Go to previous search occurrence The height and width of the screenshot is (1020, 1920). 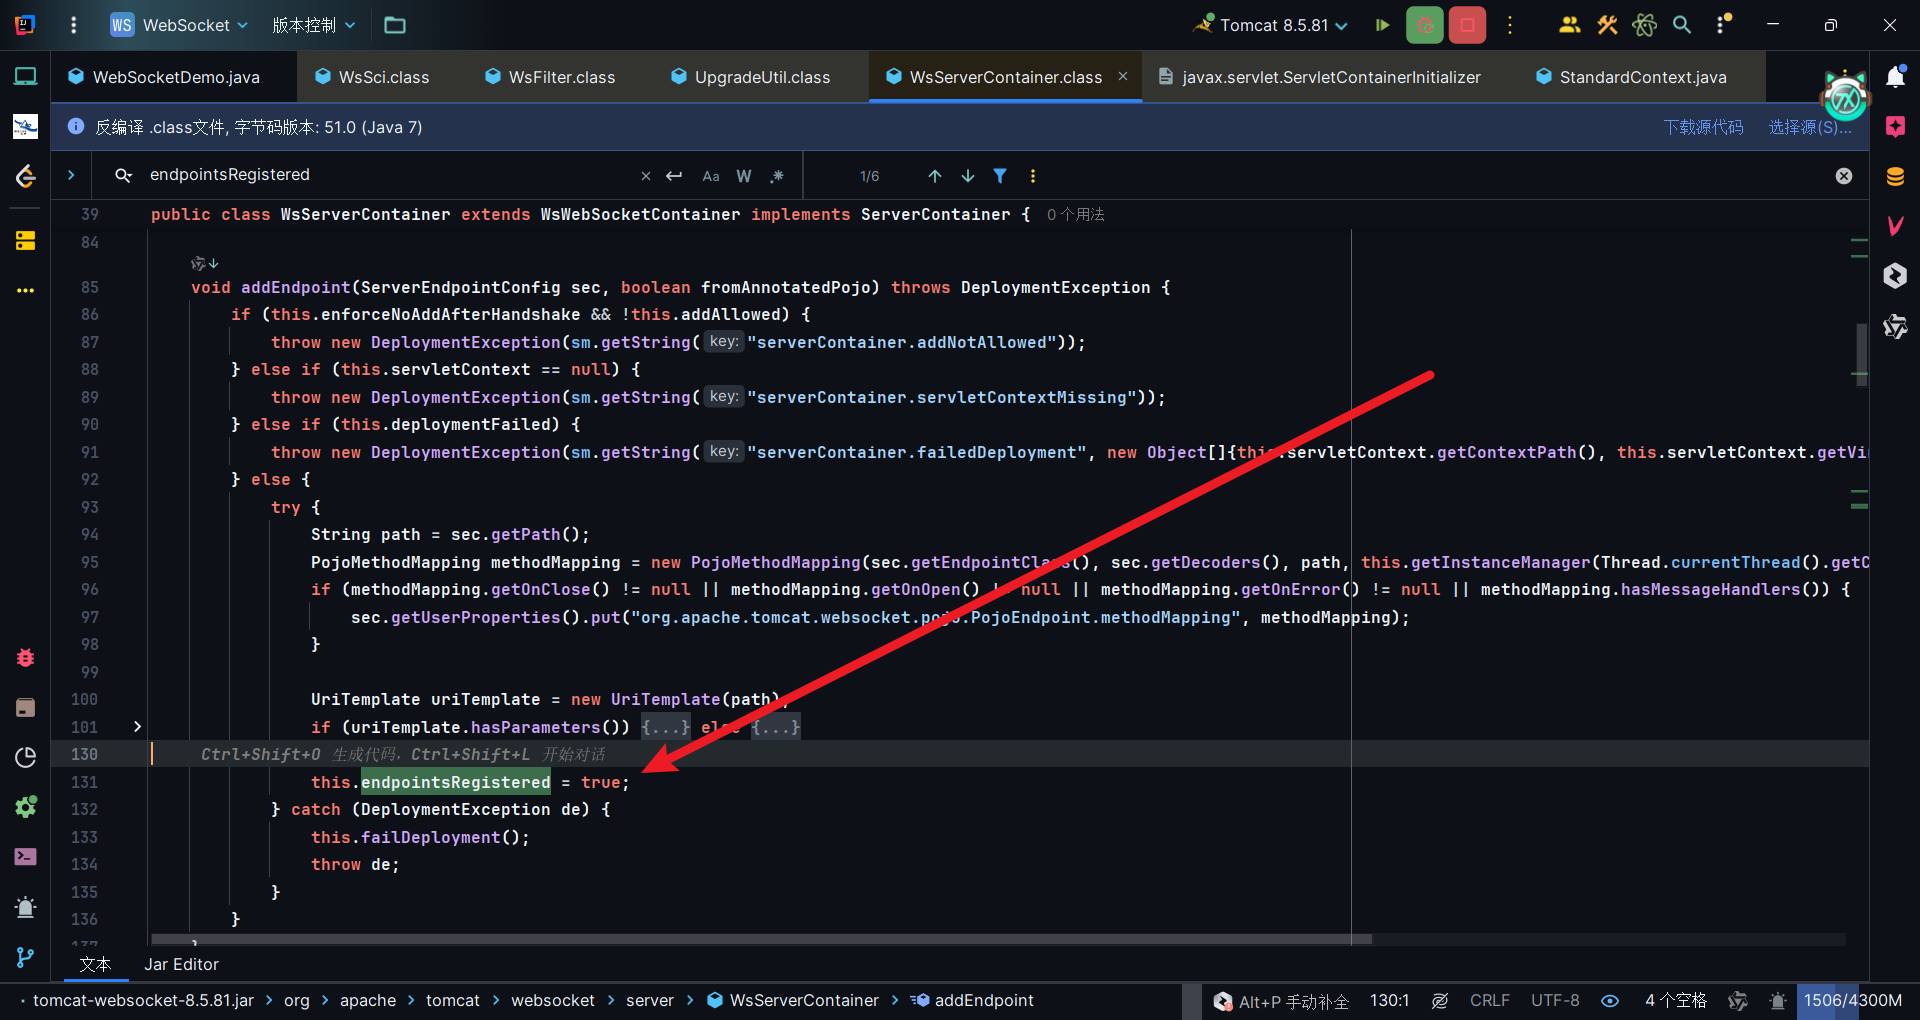[x=935, y=176]
